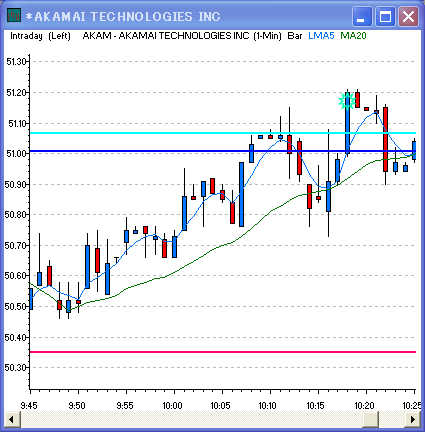Click the empty horizontal scrollbar track

[x=191, y=419]
